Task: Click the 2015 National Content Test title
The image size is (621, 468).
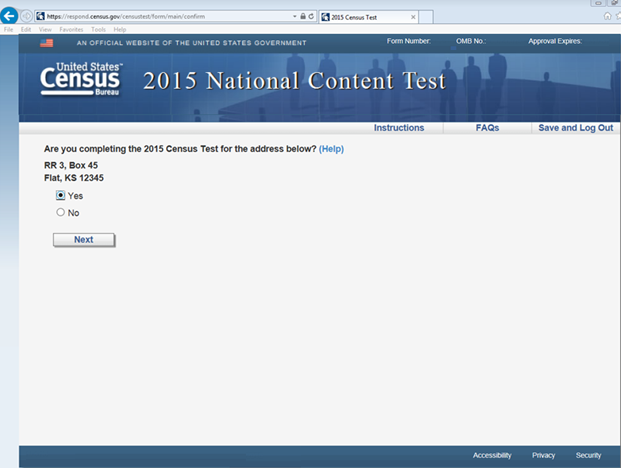Action: click(294, 81)
